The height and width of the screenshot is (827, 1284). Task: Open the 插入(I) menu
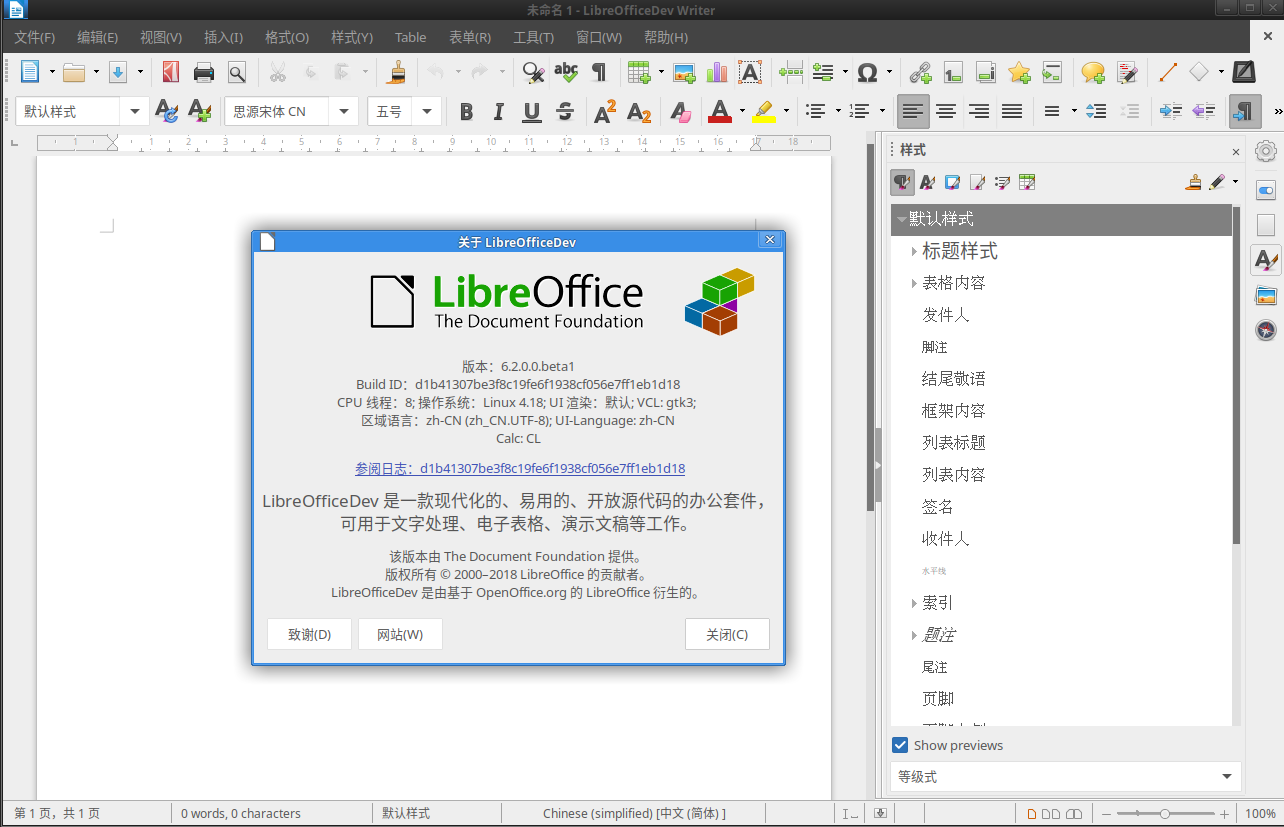tap(223, 37)
